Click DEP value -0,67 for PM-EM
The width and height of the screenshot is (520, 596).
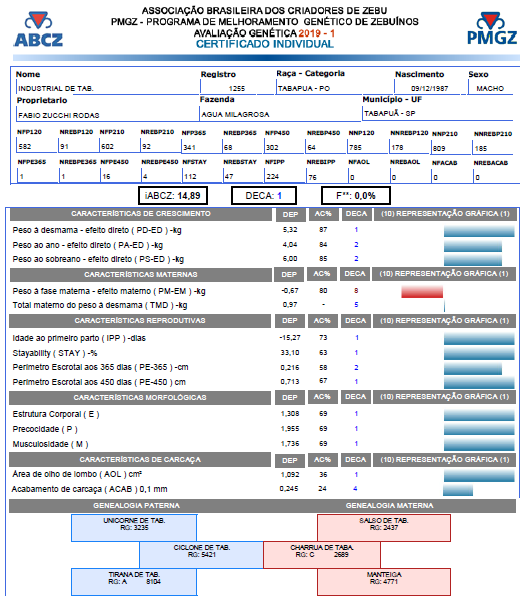290,290
